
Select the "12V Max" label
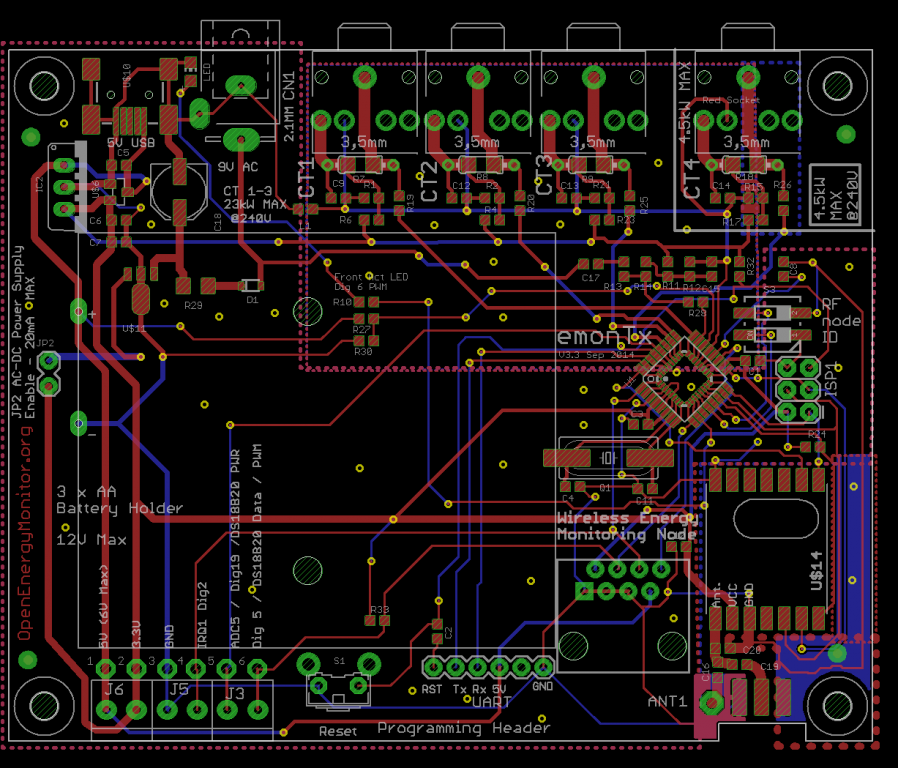click(92, 539)
